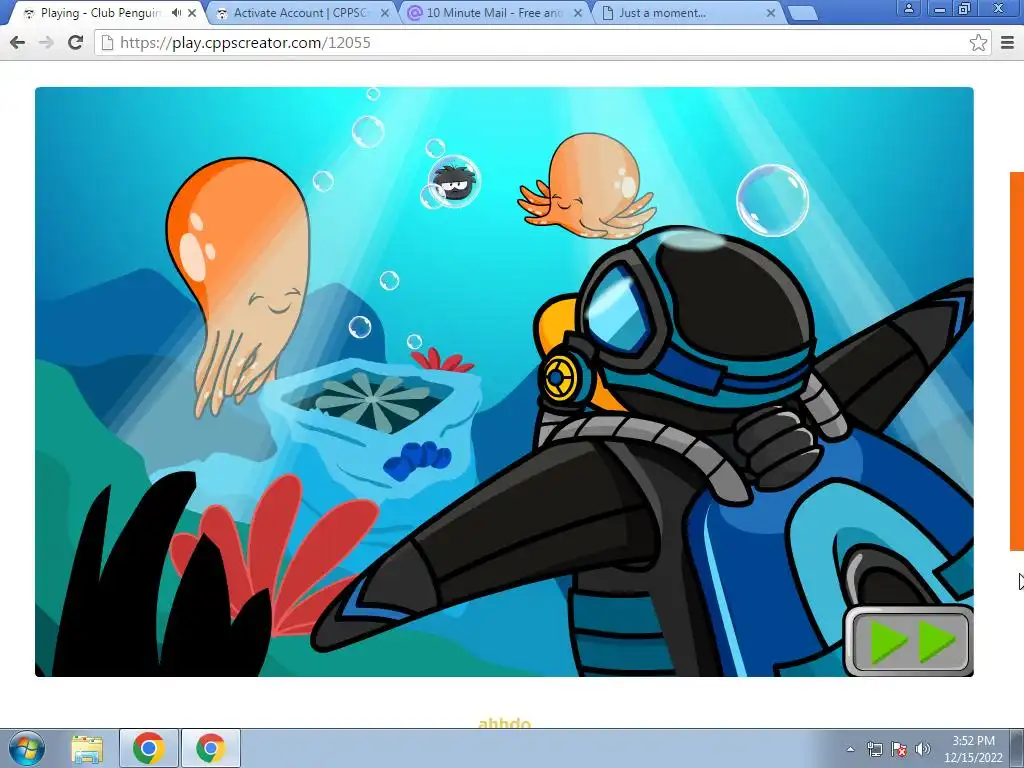Open the Action Center flag icon
This screenshot has width=1024, height=768.
tap(899, 749)
